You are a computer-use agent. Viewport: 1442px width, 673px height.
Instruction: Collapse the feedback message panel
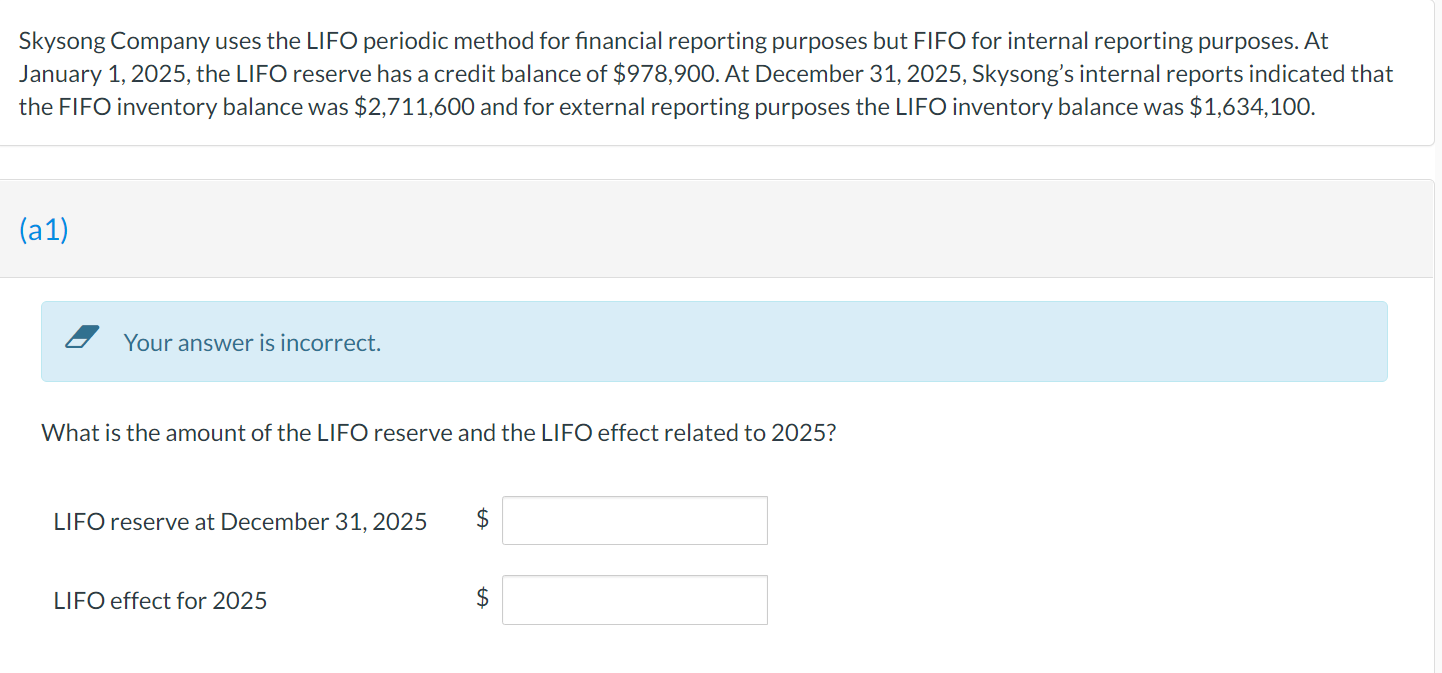click(x=714, y=341)
